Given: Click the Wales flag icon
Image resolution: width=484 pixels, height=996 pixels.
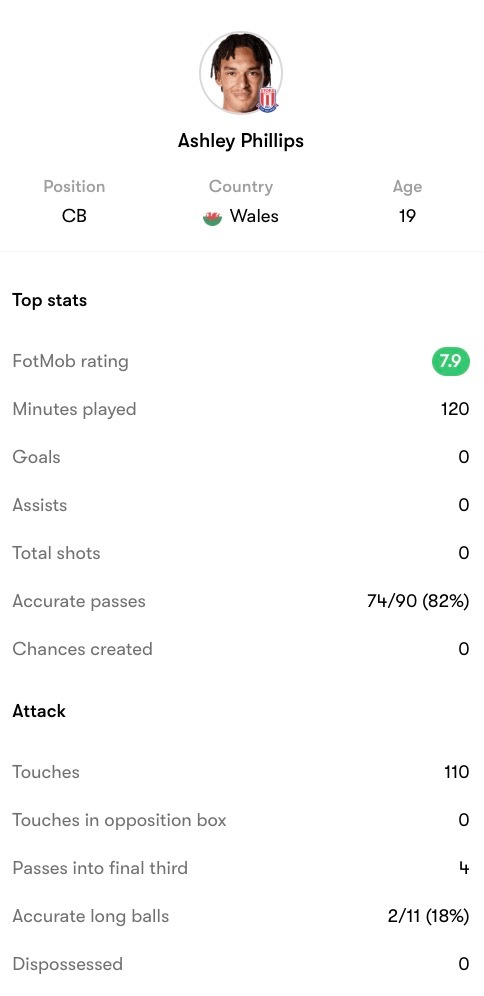Looking at the screenshot, I should pyautogui.click(x=212, y=218).
